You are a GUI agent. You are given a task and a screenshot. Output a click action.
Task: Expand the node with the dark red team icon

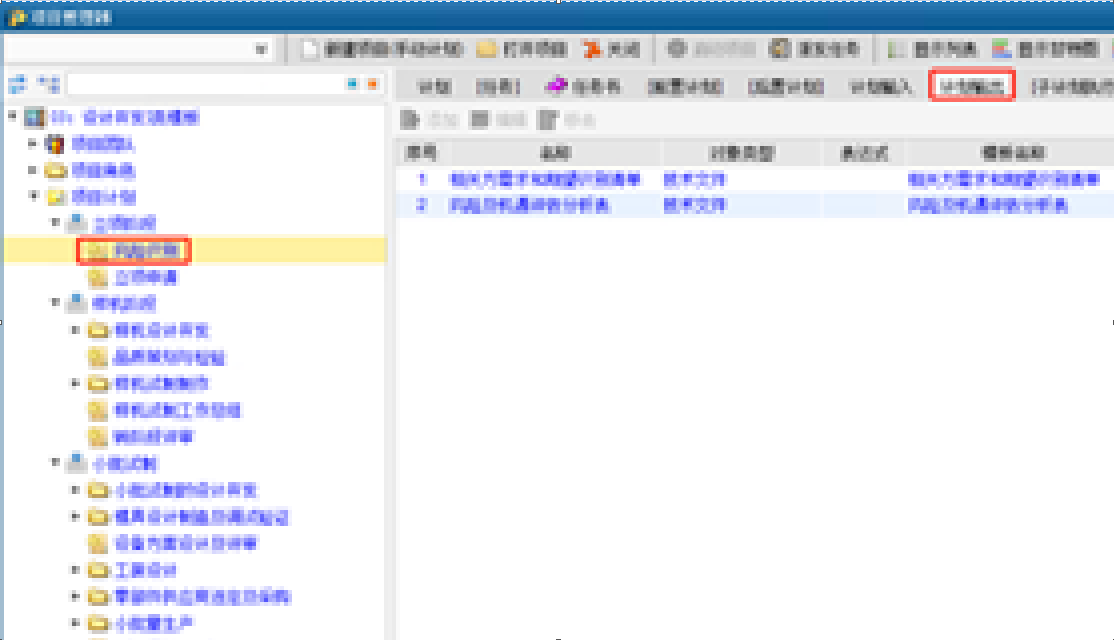[32, 143]
